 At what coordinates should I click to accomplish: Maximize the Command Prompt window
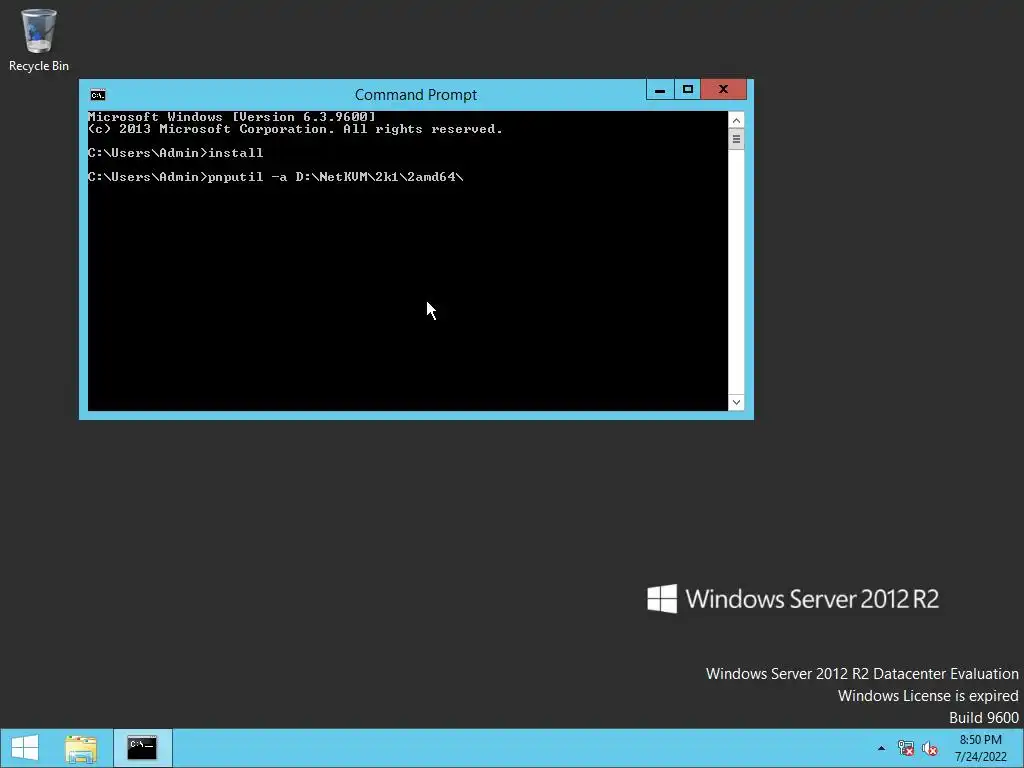pyautogui.click(x=687, y=89)
